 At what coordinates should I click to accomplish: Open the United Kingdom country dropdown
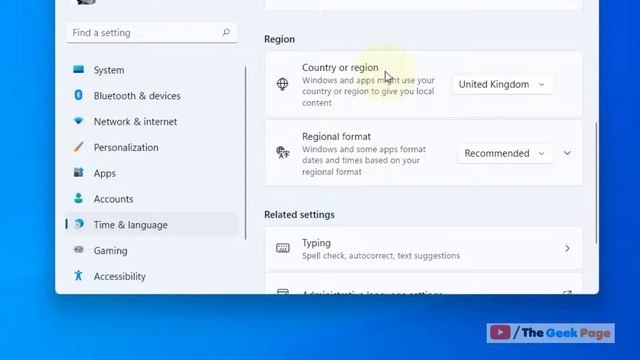(x=502, y=84)
